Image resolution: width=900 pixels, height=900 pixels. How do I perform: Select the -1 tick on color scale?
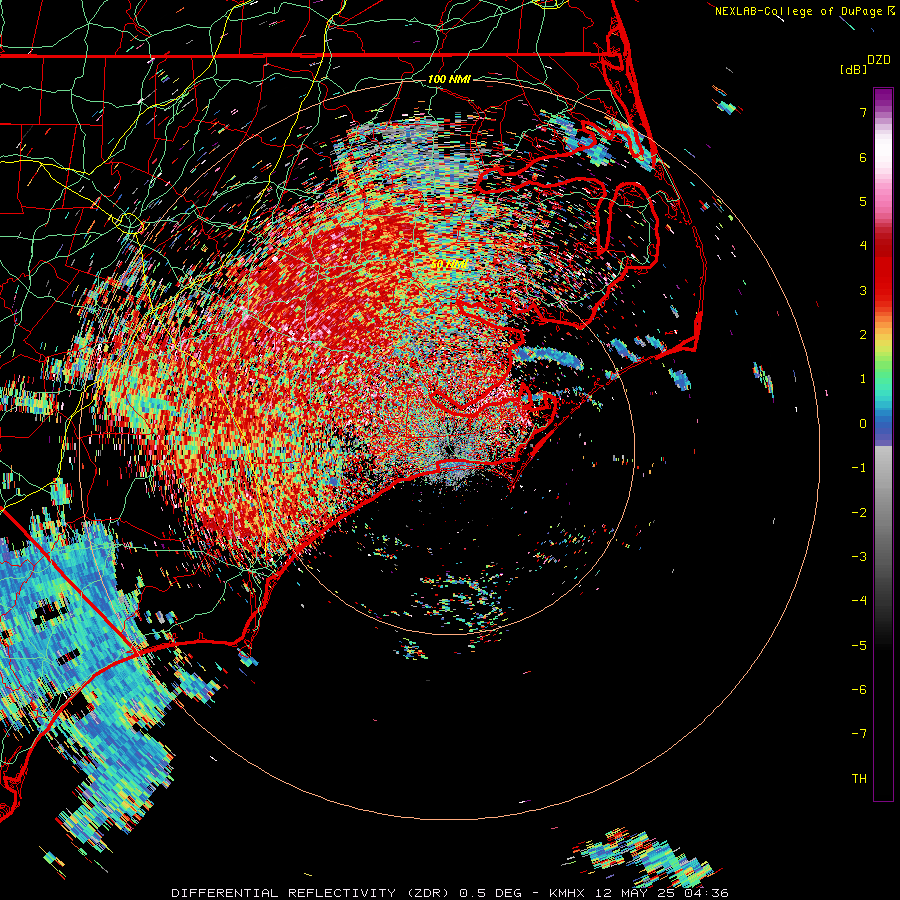click(x=859, y=468)
